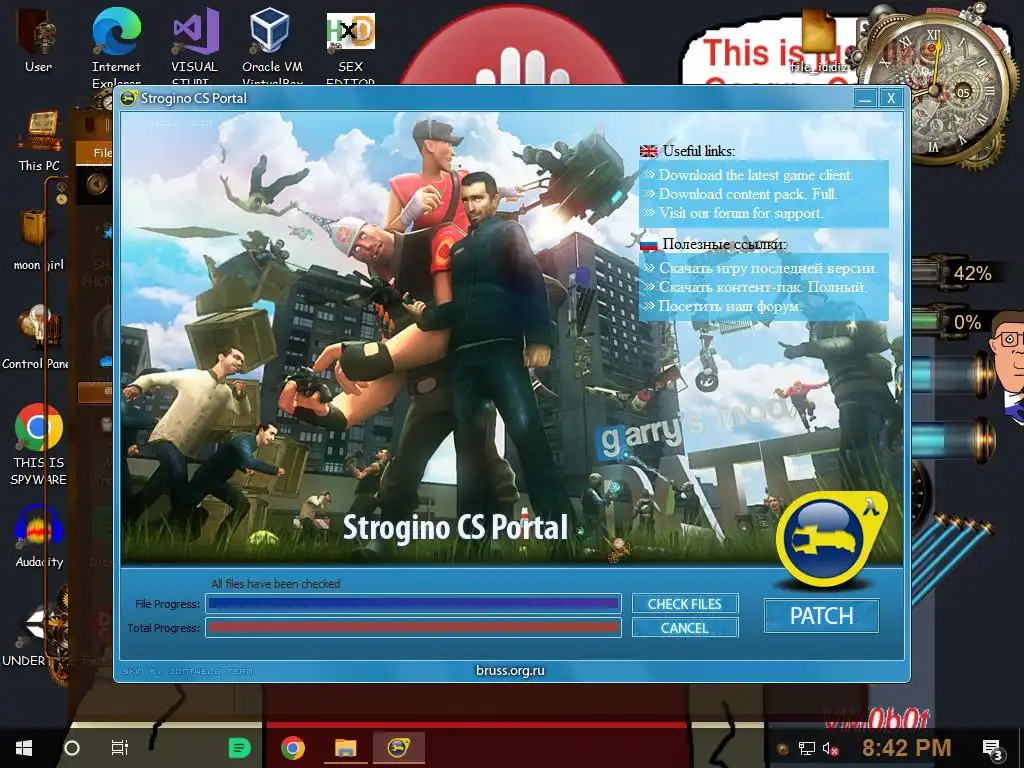The width and height of the screenshot is (1024, 768).
Task: Click the yellow Garry's Mod logo badge
Action: click(829, 538)
